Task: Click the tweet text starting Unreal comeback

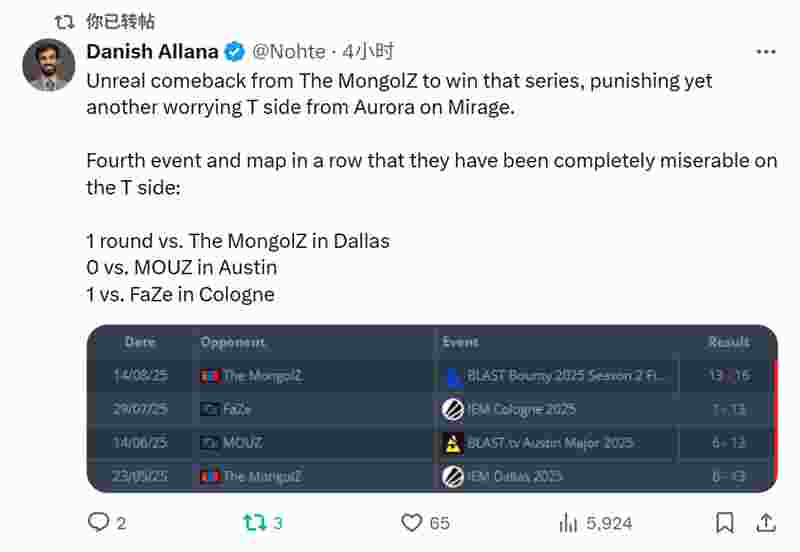Action: (399, 94)
